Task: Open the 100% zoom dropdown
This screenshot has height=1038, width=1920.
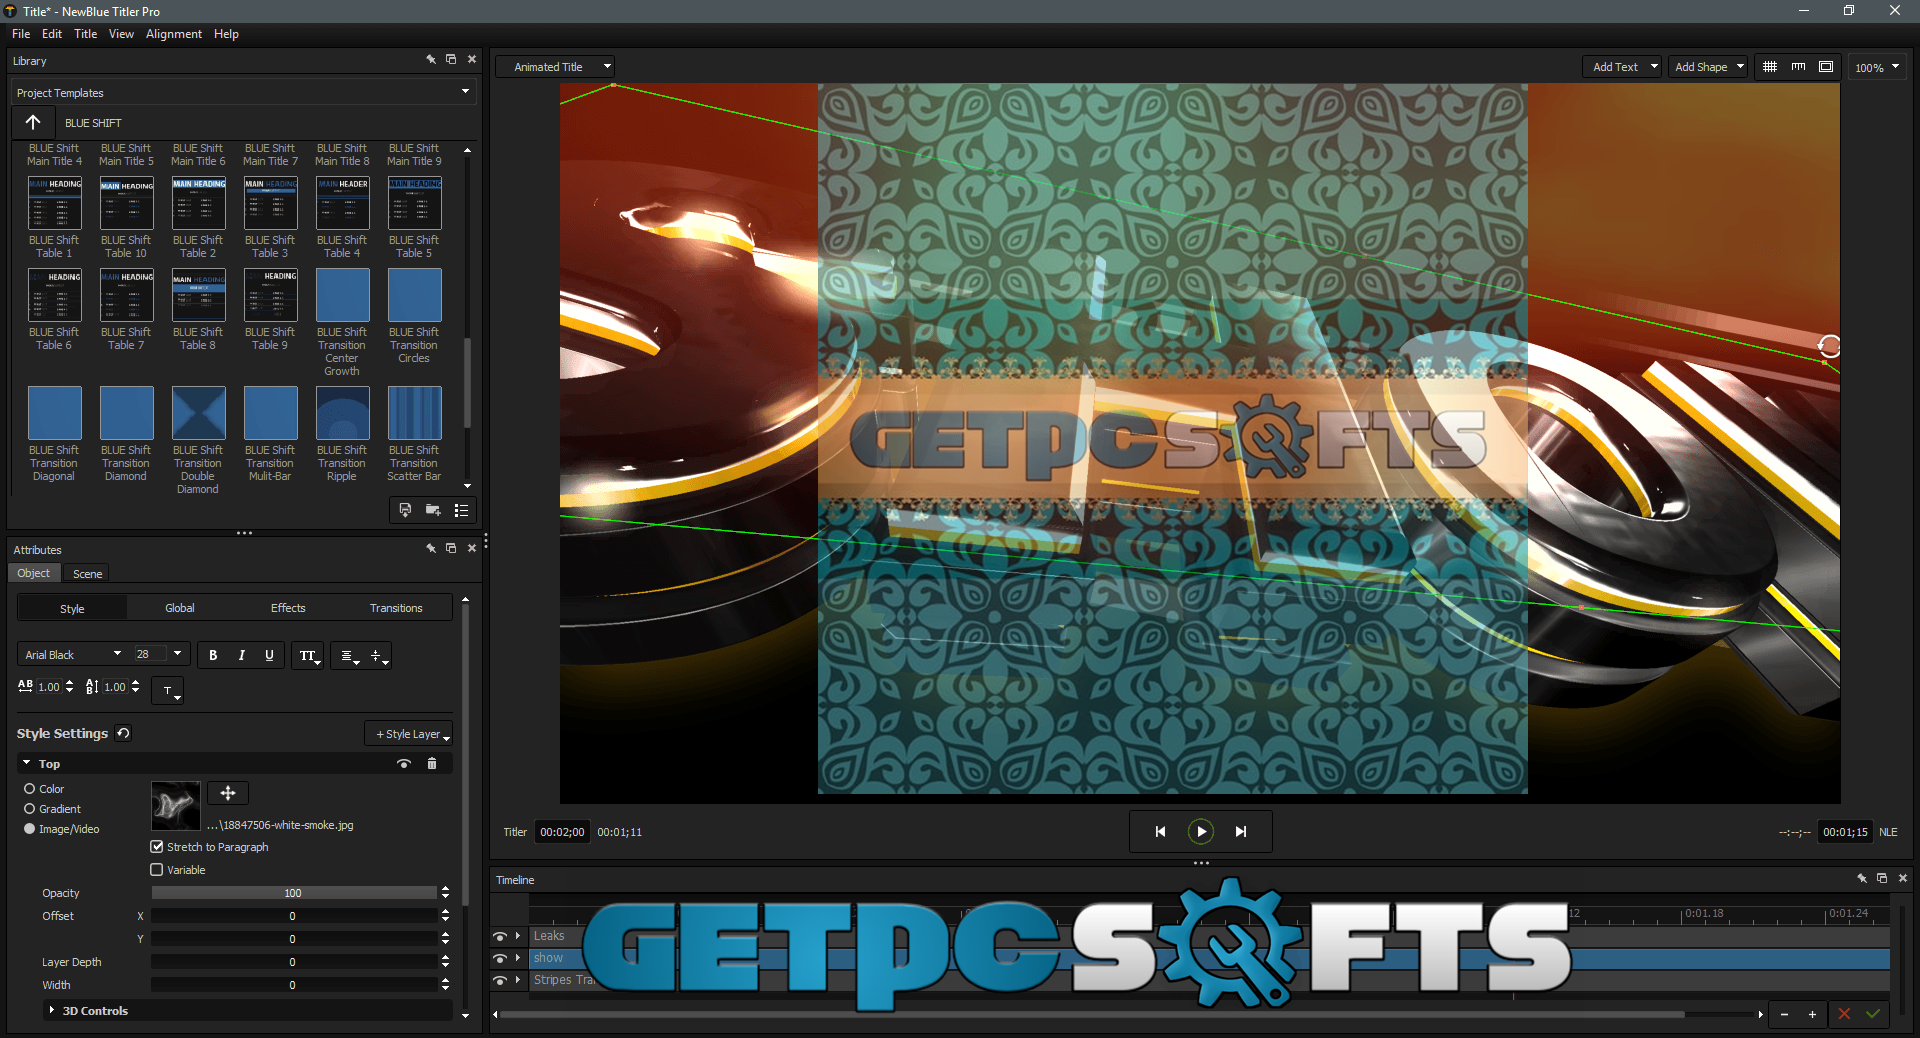Action: 1877,67
